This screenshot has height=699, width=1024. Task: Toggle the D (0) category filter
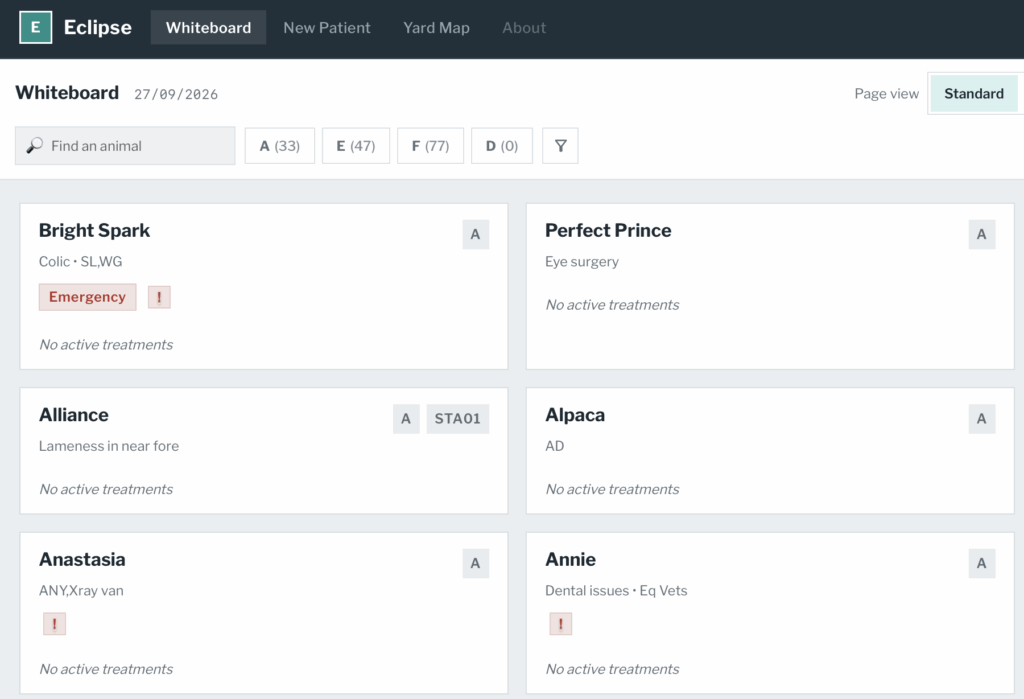click(x=502, y=146)
